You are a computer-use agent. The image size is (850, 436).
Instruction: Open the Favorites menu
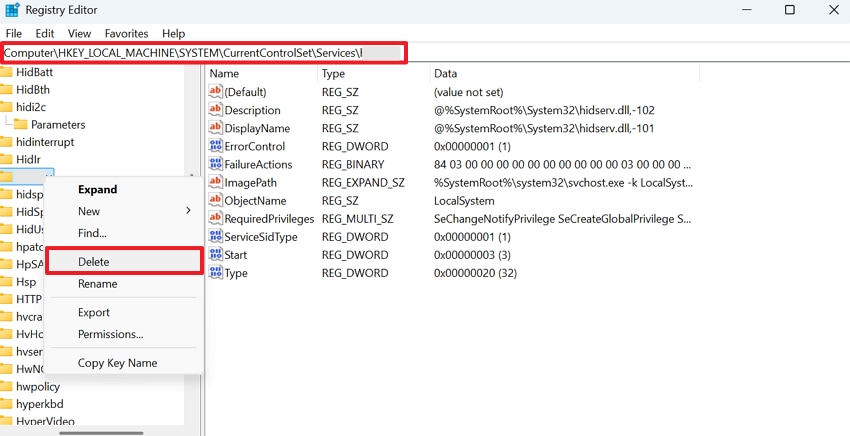pos(126,34)
